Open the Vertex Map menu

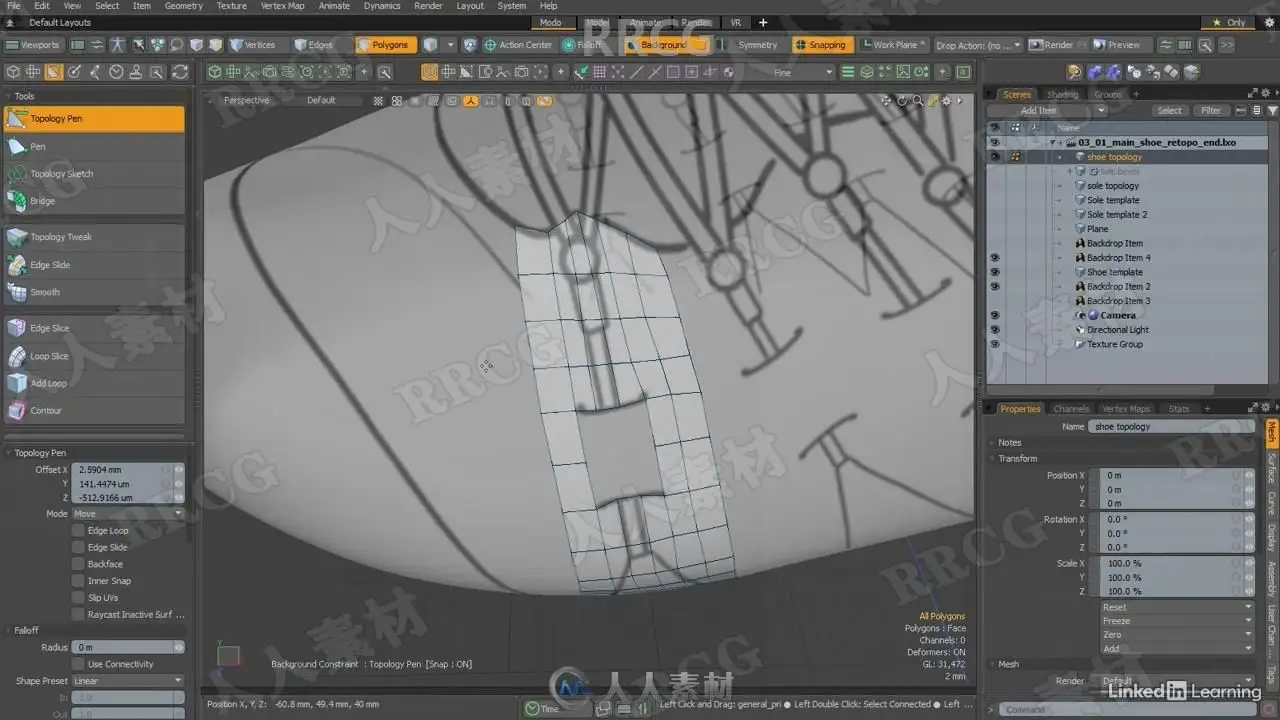pos(282,6)
